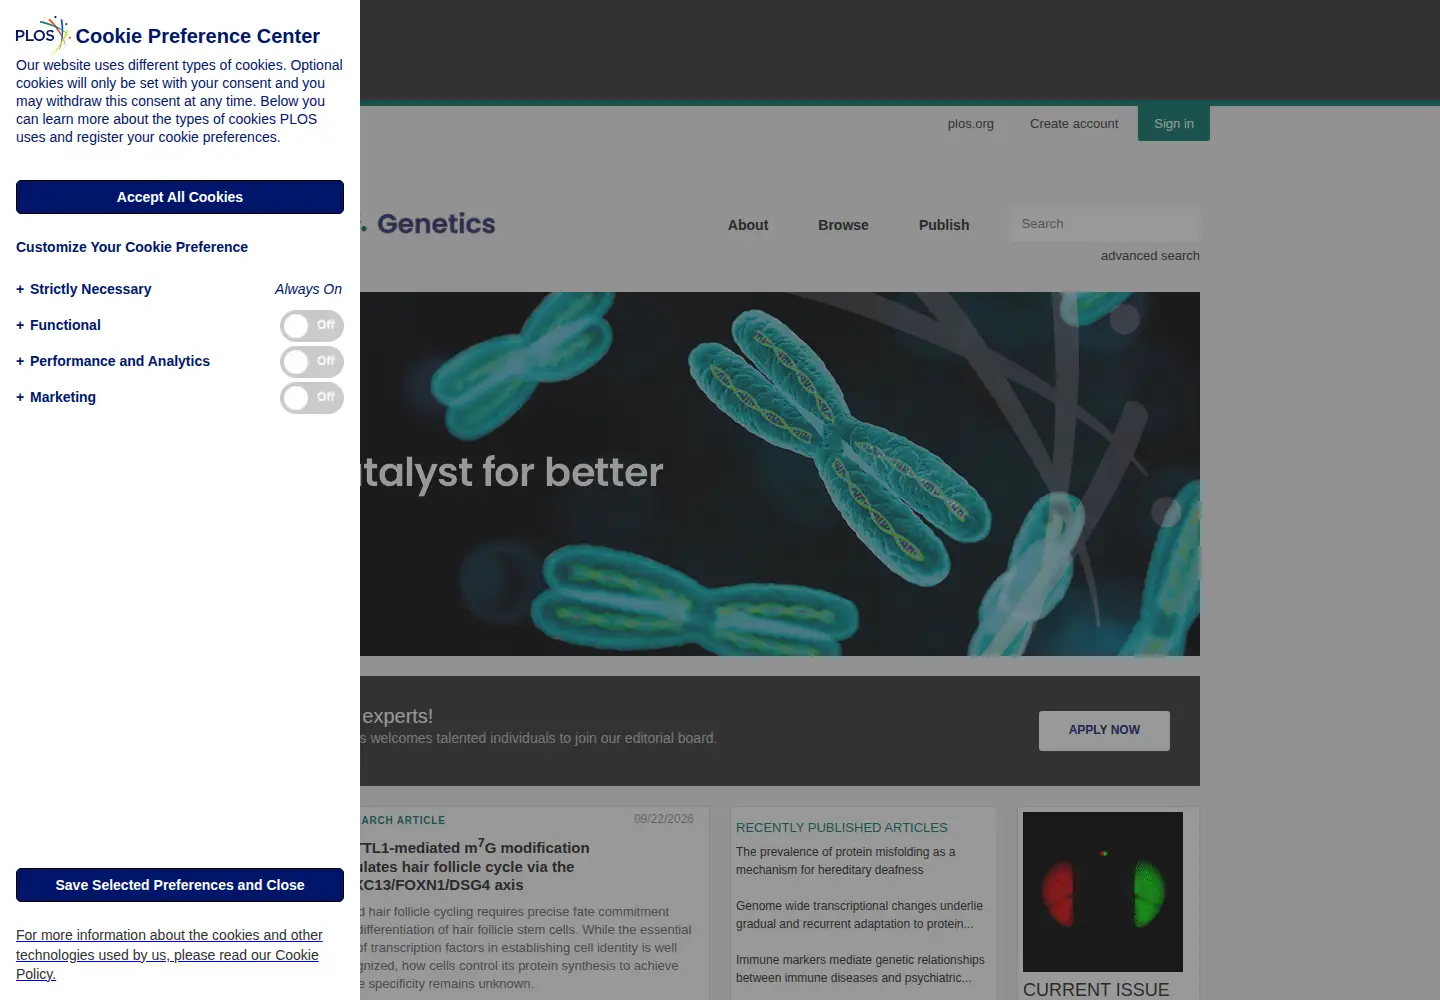Open the Cookie Policy link
Viewport: 1440px width, 1000px height.
[169, 954]
